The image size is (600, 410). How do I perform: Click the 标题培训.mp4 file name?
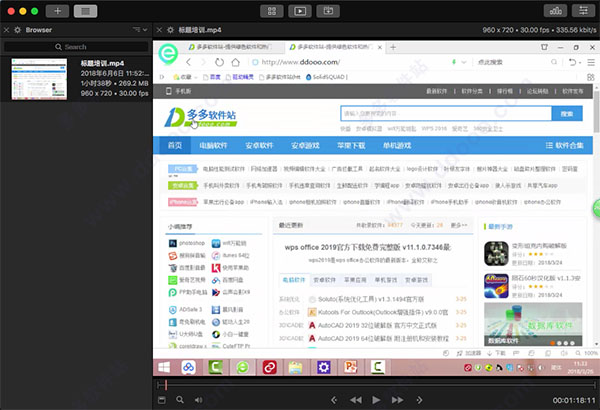click(x=102, y=64)
